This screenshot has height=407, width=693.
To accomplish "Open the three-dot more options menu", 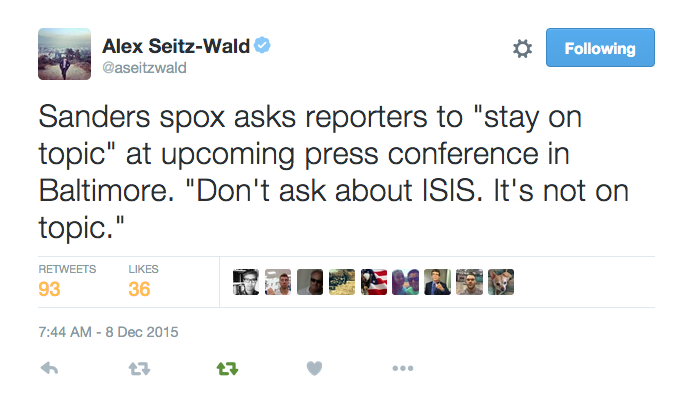I will point(403,368).
